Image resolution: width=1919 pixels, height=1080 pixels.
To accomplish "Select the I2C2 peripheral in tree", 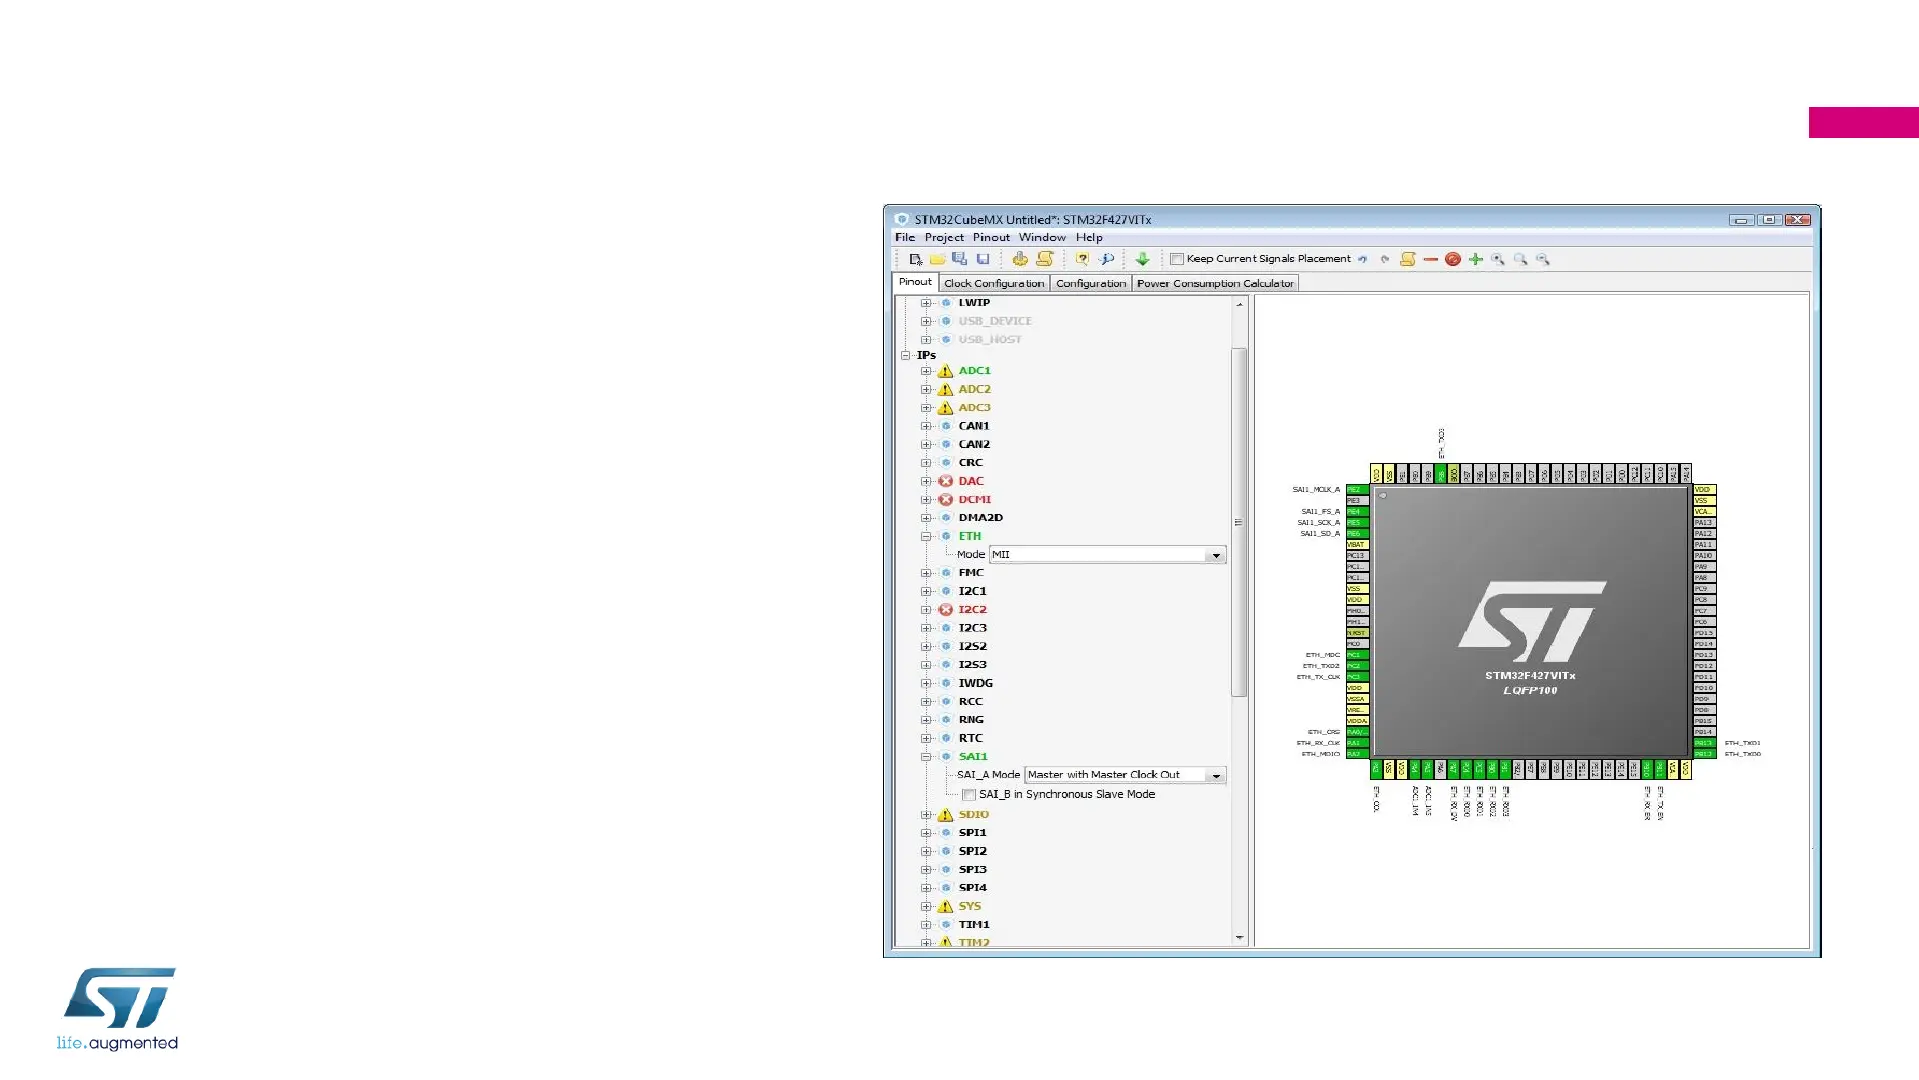I will click(x=972, y=610).
